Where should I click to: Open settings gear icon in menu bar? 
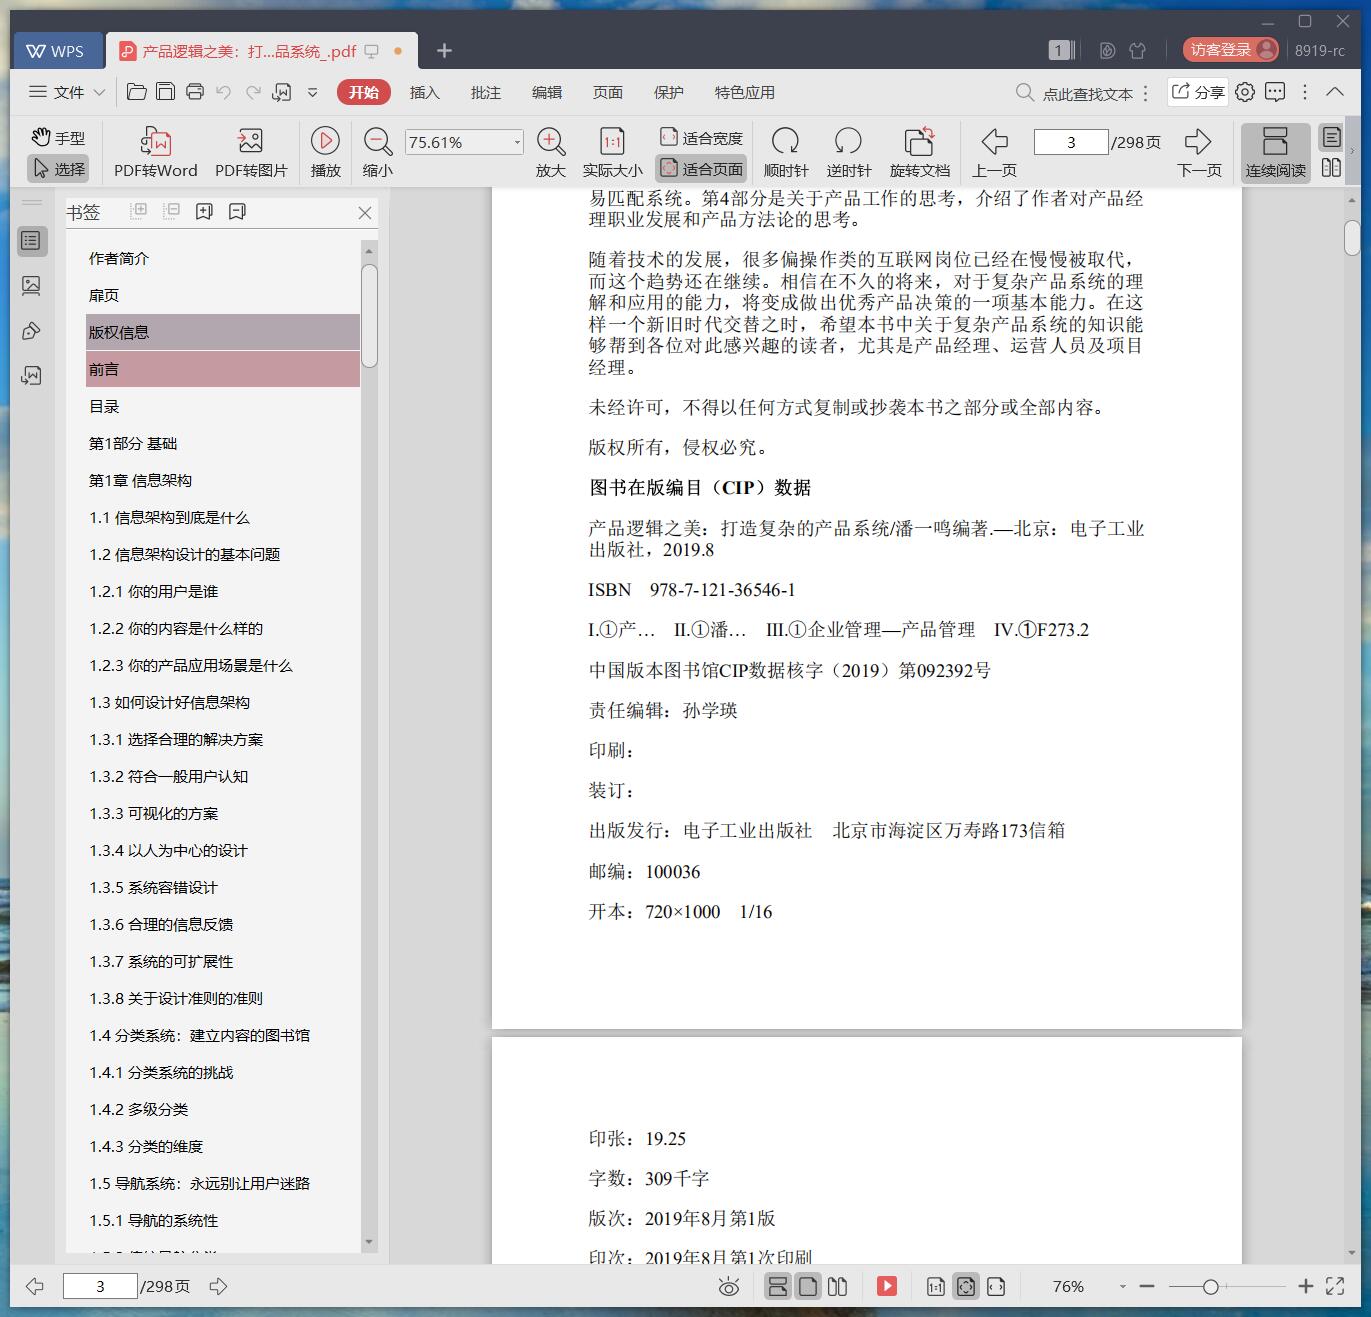[x=1245, y=92]
